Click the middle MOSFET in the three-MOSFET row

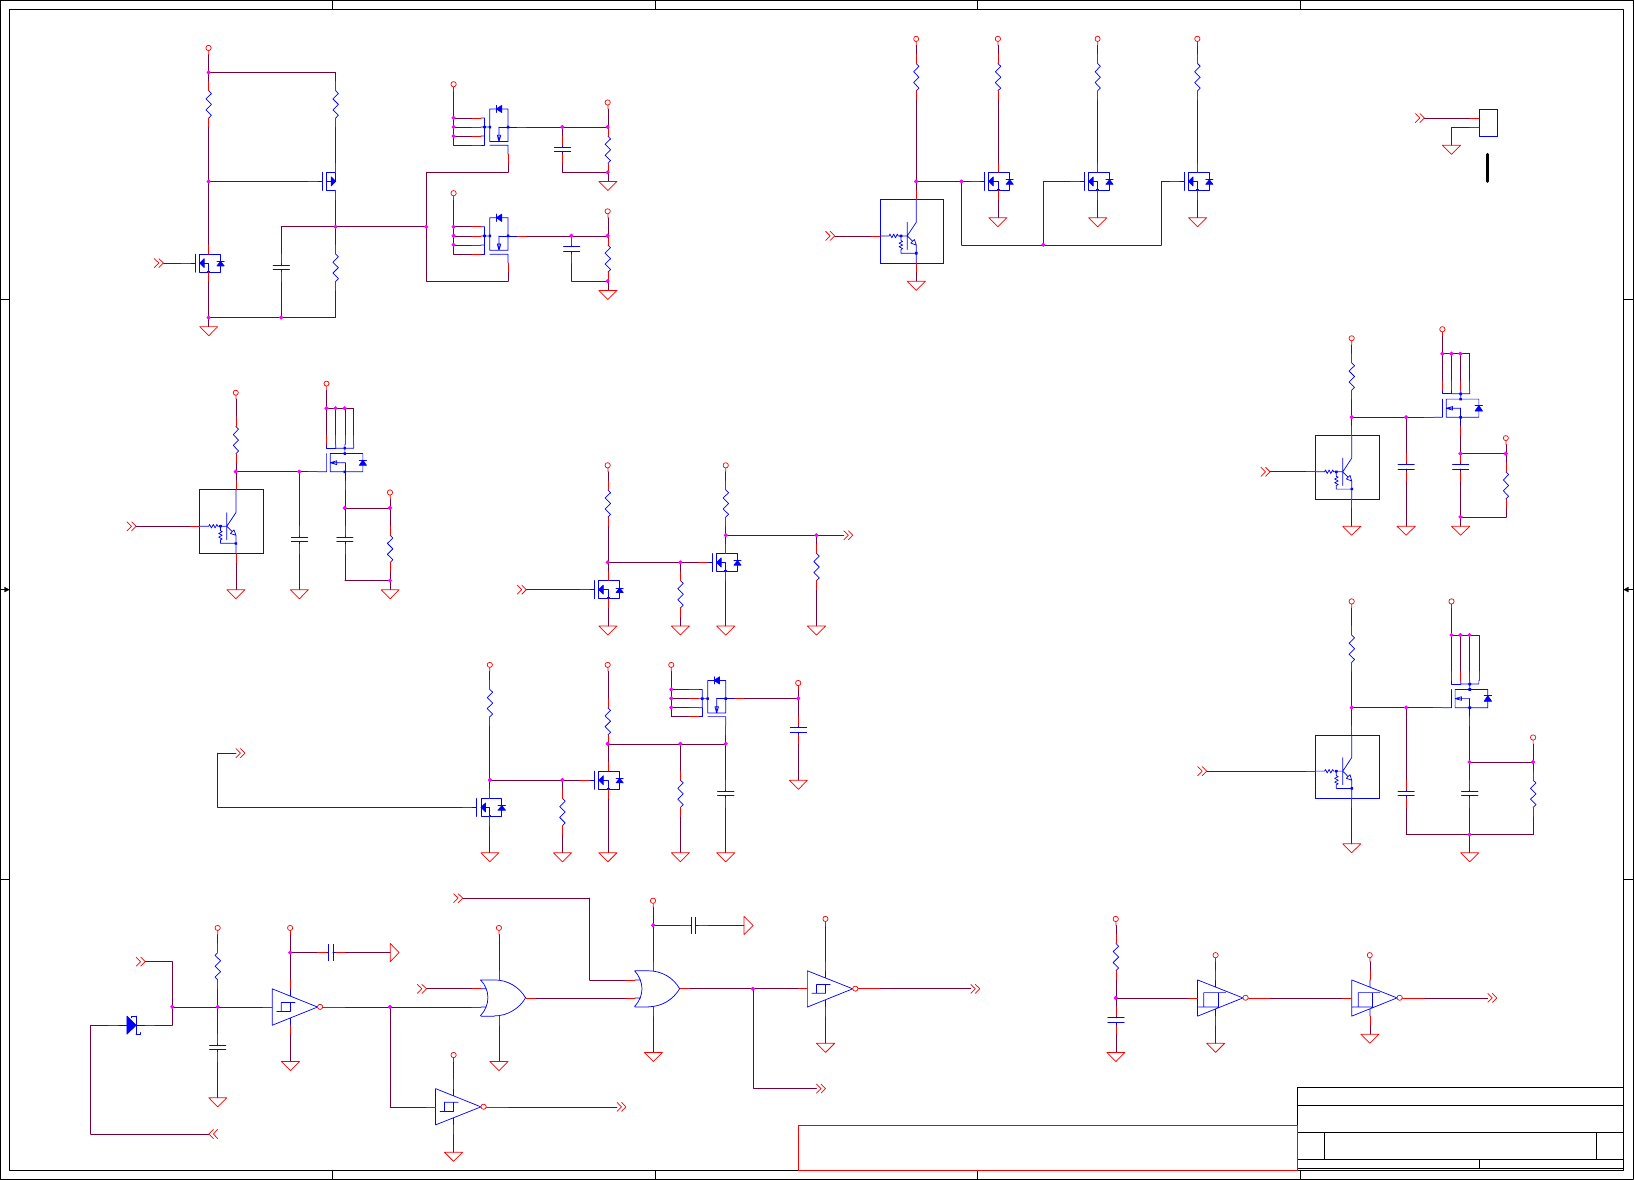1099,182
